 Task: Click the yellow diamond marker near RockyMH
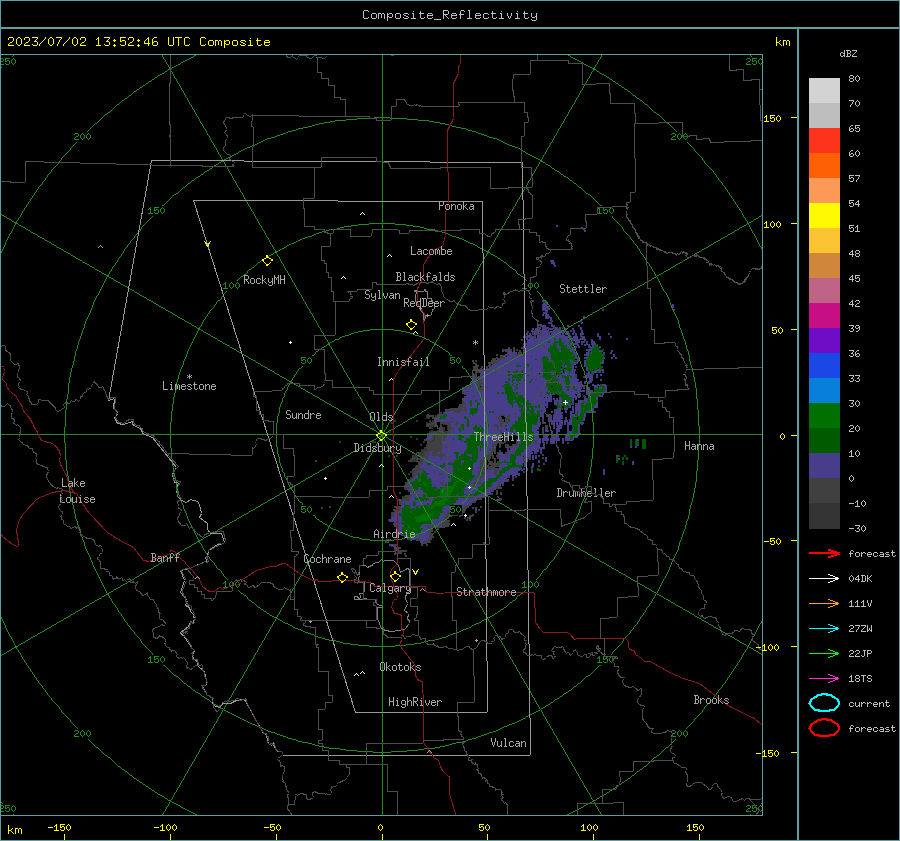[267, 261]
